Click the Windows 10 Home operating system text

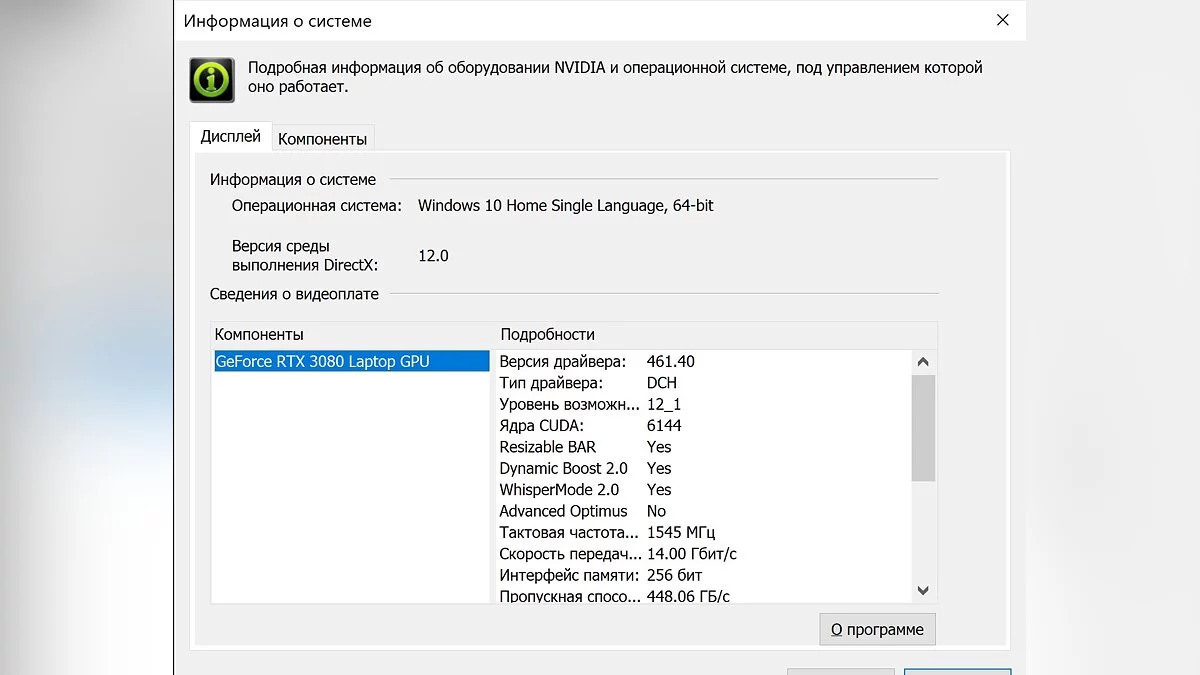click(565, 205)
